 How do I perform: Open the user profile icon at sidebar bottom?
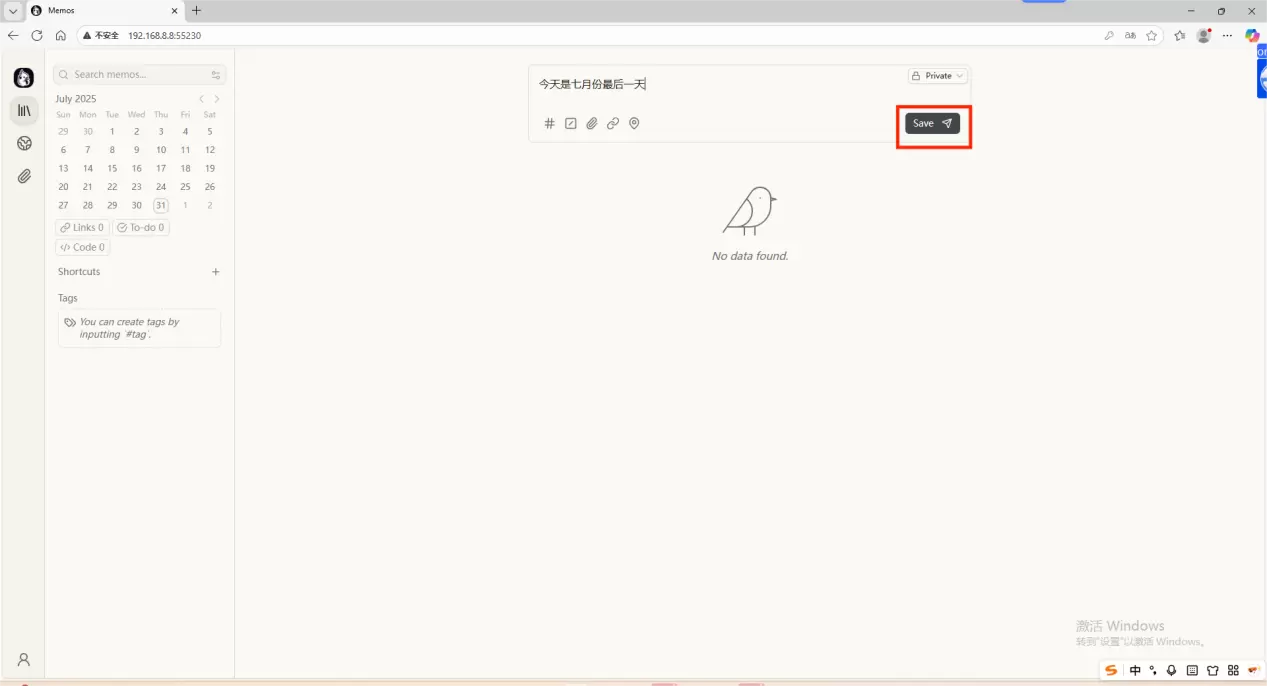pos(24,660)
